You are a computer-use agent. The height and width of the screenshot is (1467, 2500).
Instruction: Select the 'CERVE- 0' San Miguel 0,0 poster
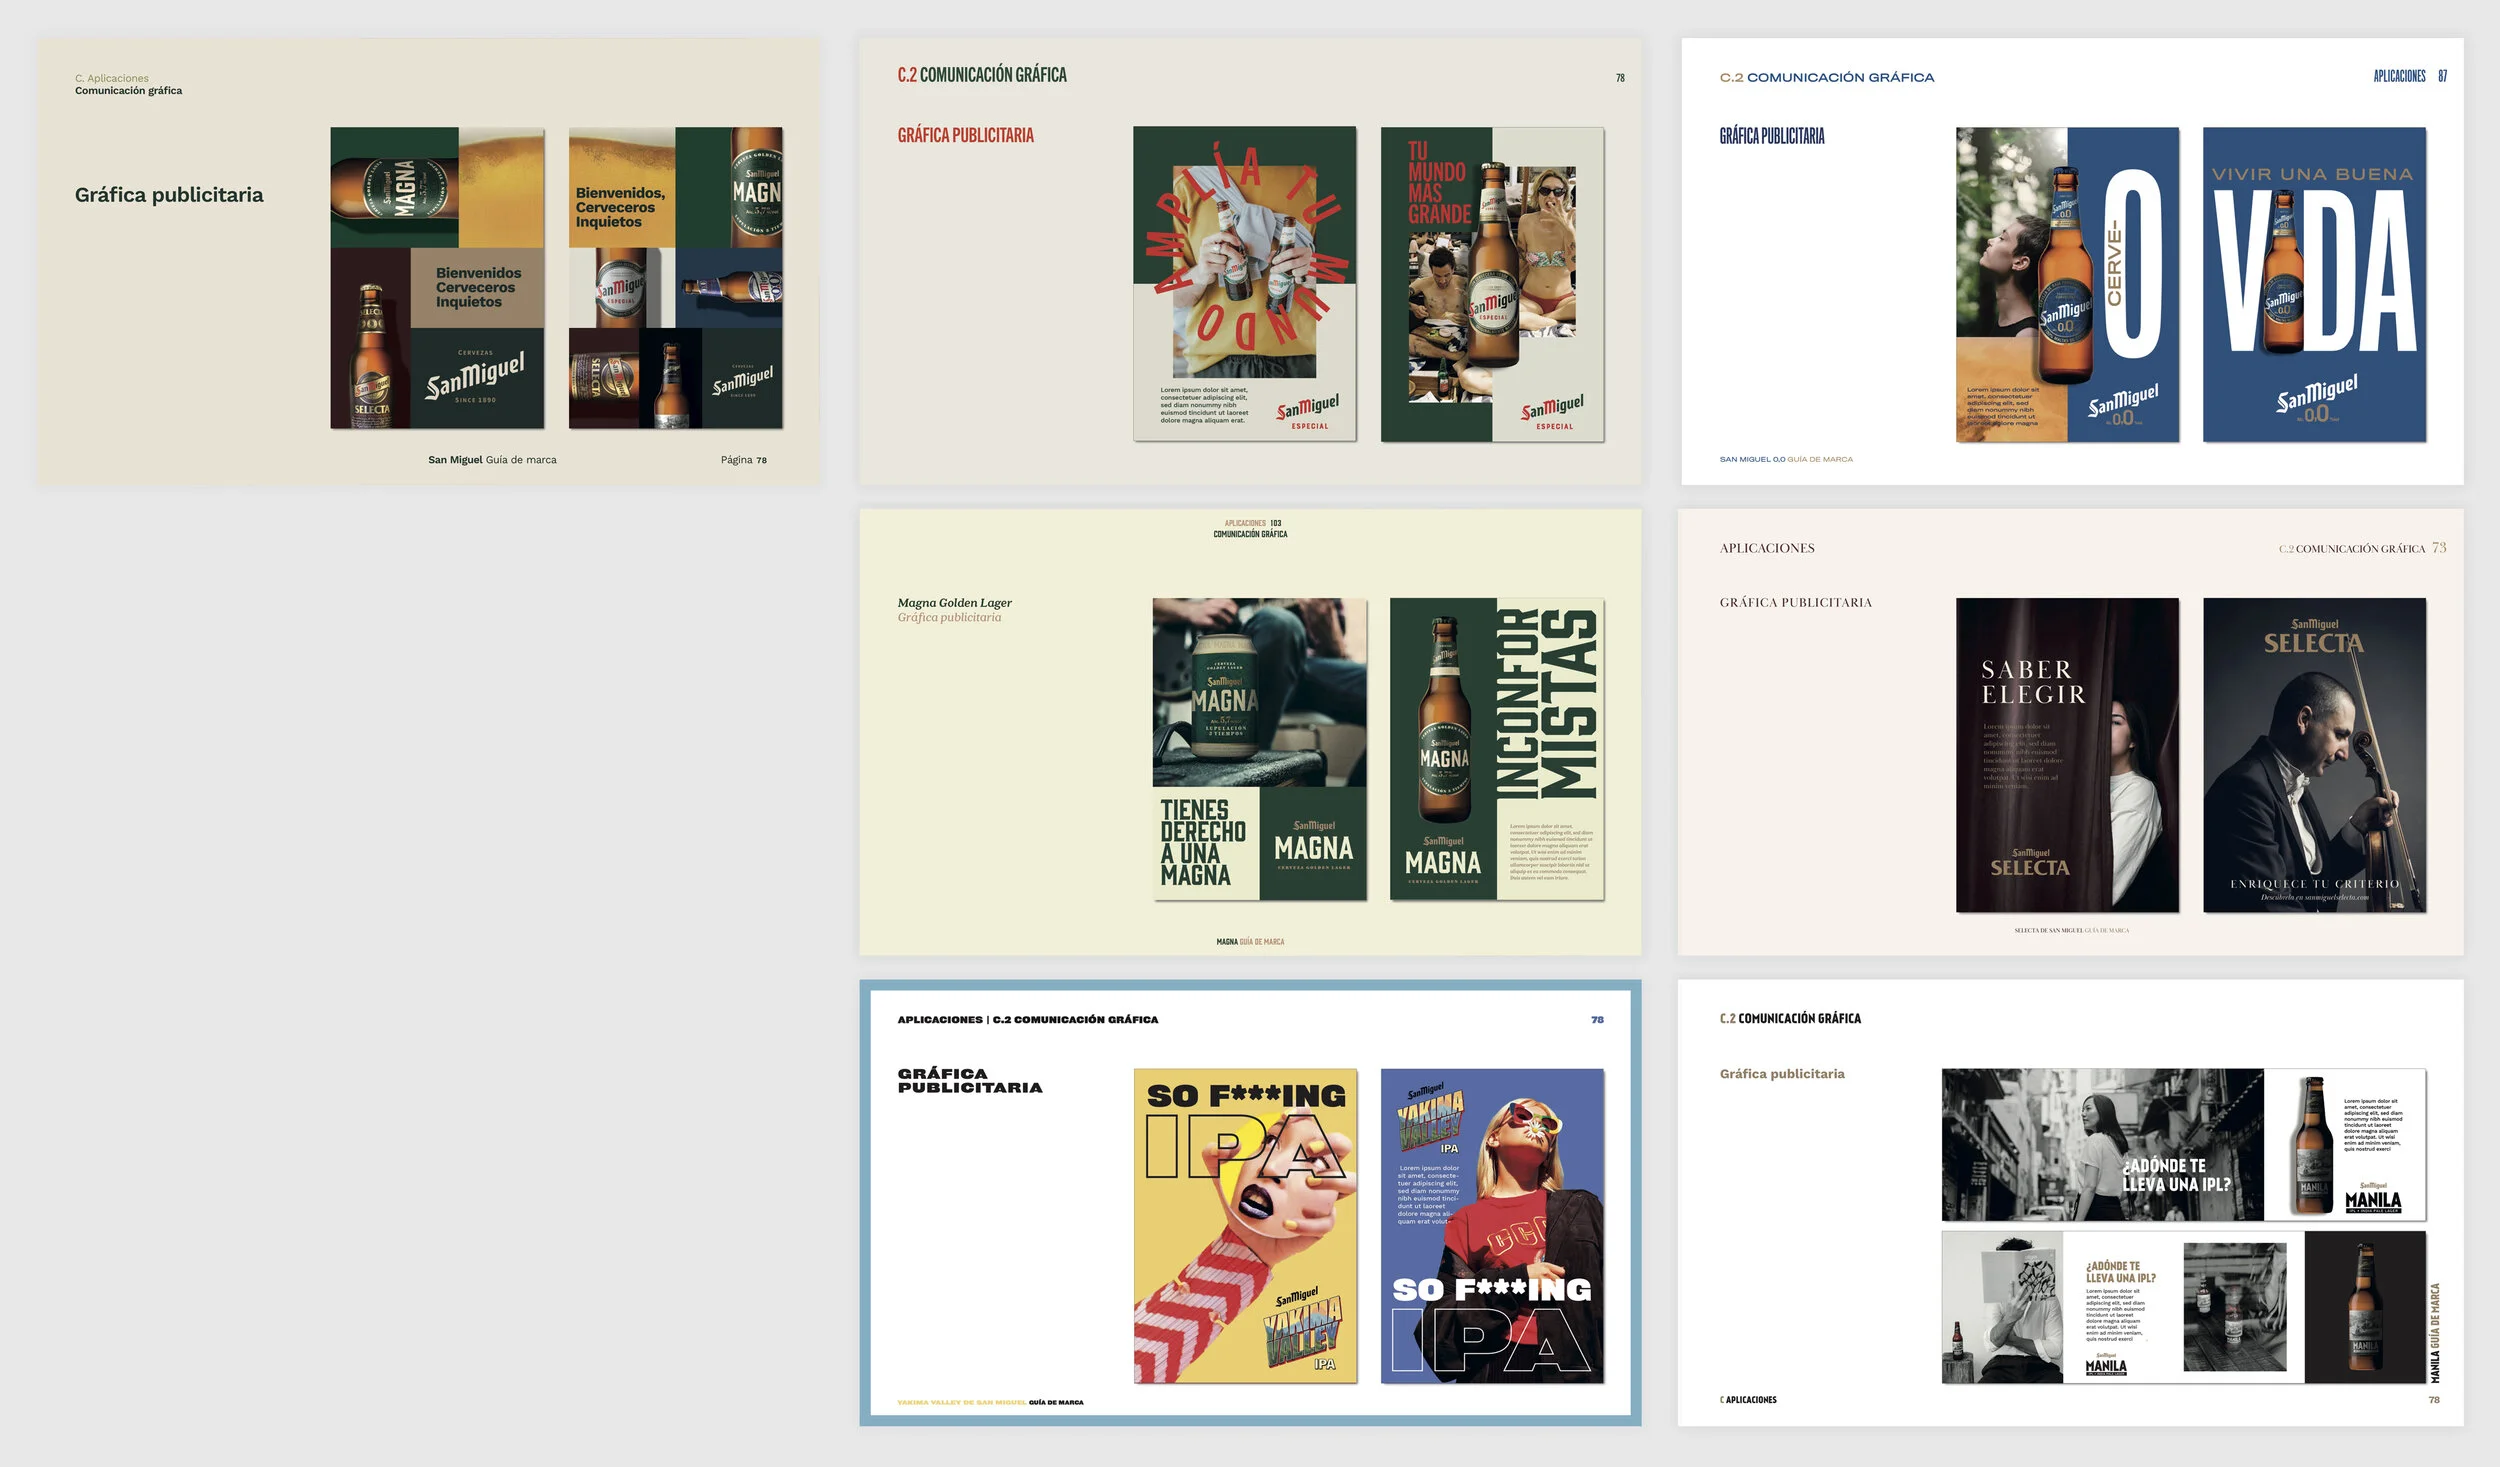click(2067, 284)
